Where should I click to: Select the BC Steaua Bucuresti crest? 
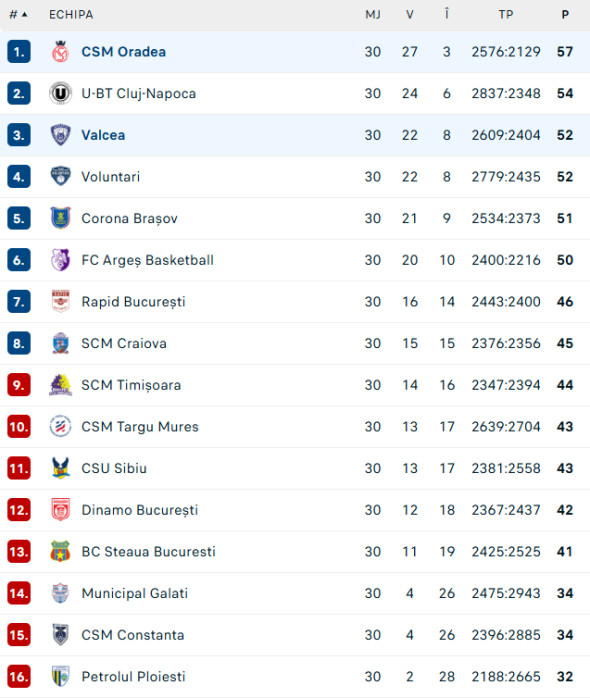tap(60, 552)
